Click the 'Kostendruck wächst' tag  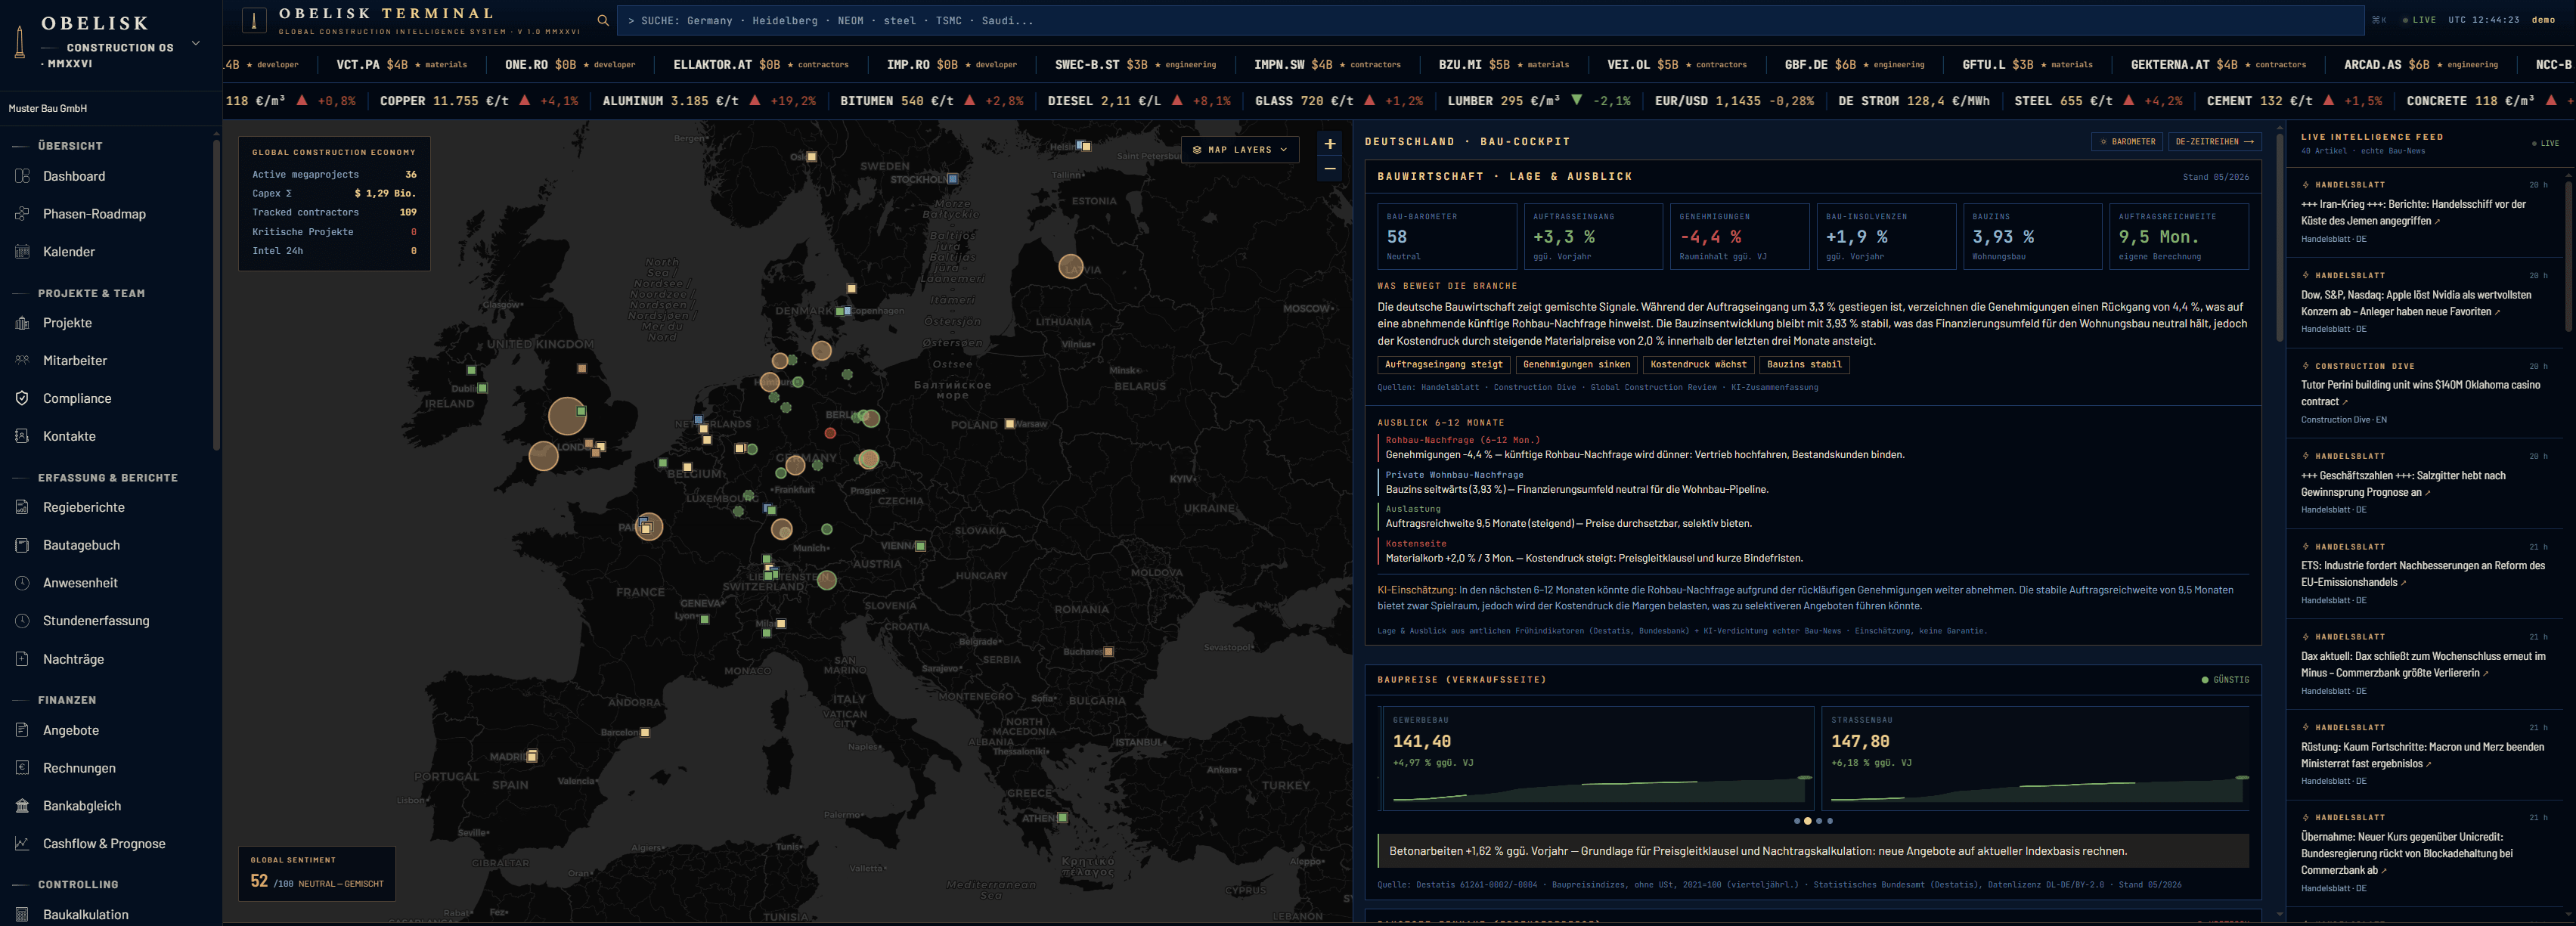1698,365
